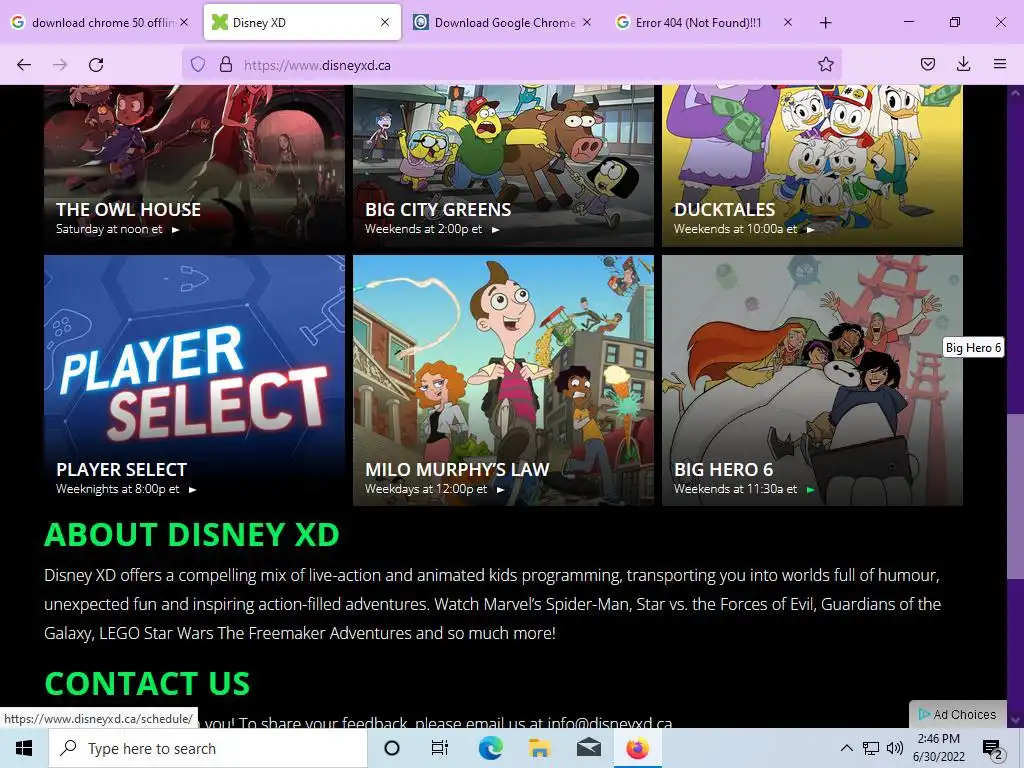This screenshot has height=768, width=1024.
Task: Click arrow beside Weekends at 2:00p et
Action: point(495,230)
